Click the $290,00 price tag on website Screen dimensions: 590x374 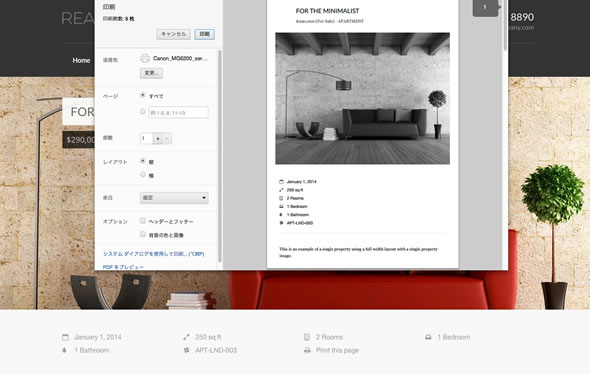[79, 140]
